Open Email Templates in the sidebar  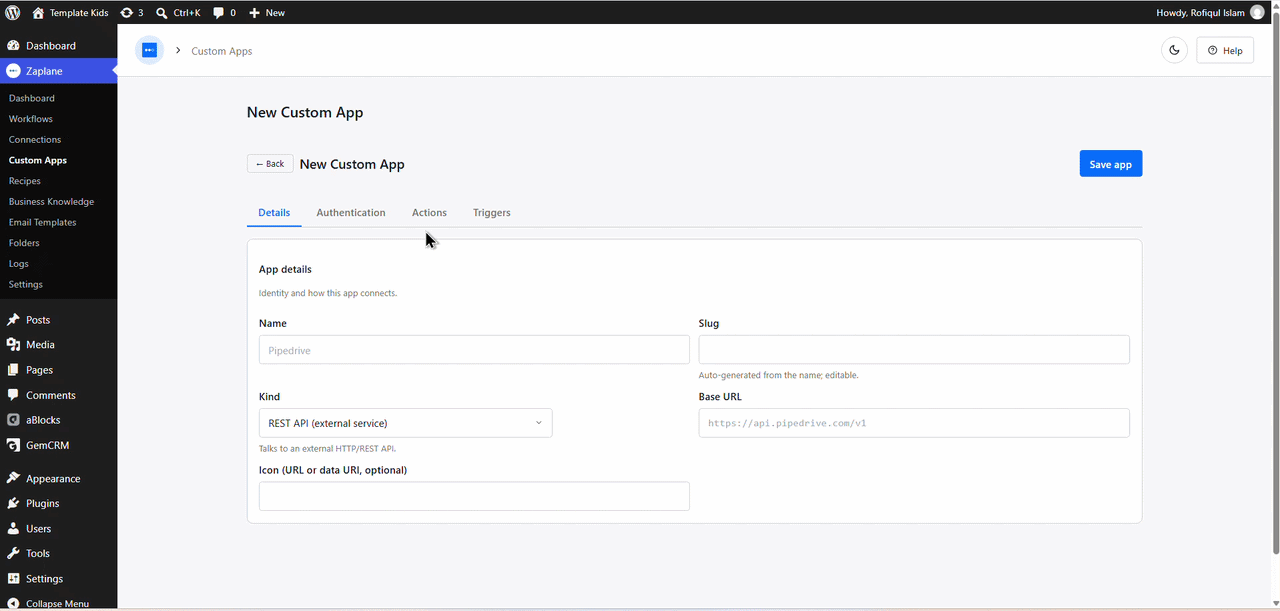pos(43,223)
